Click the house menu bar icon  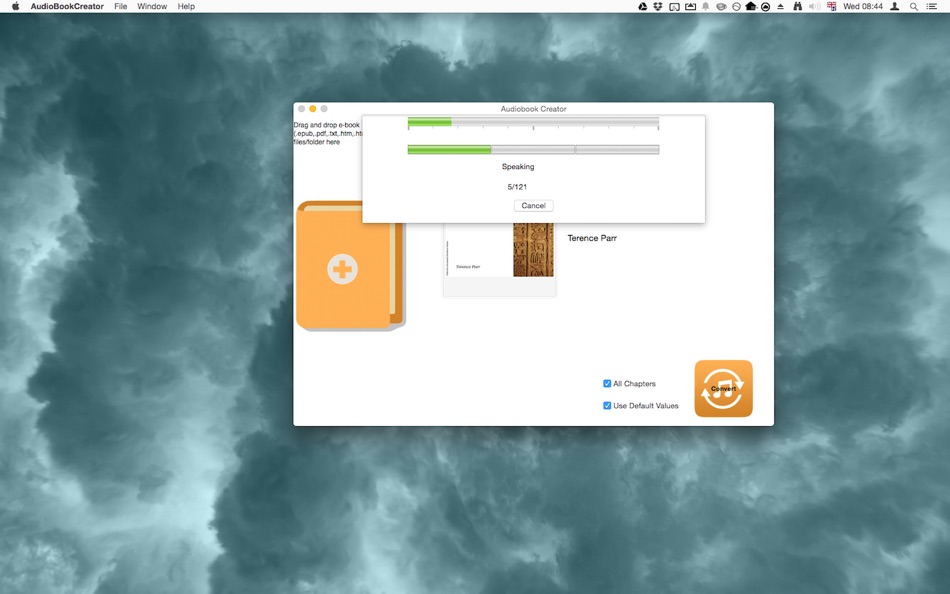tap(751, 6)
